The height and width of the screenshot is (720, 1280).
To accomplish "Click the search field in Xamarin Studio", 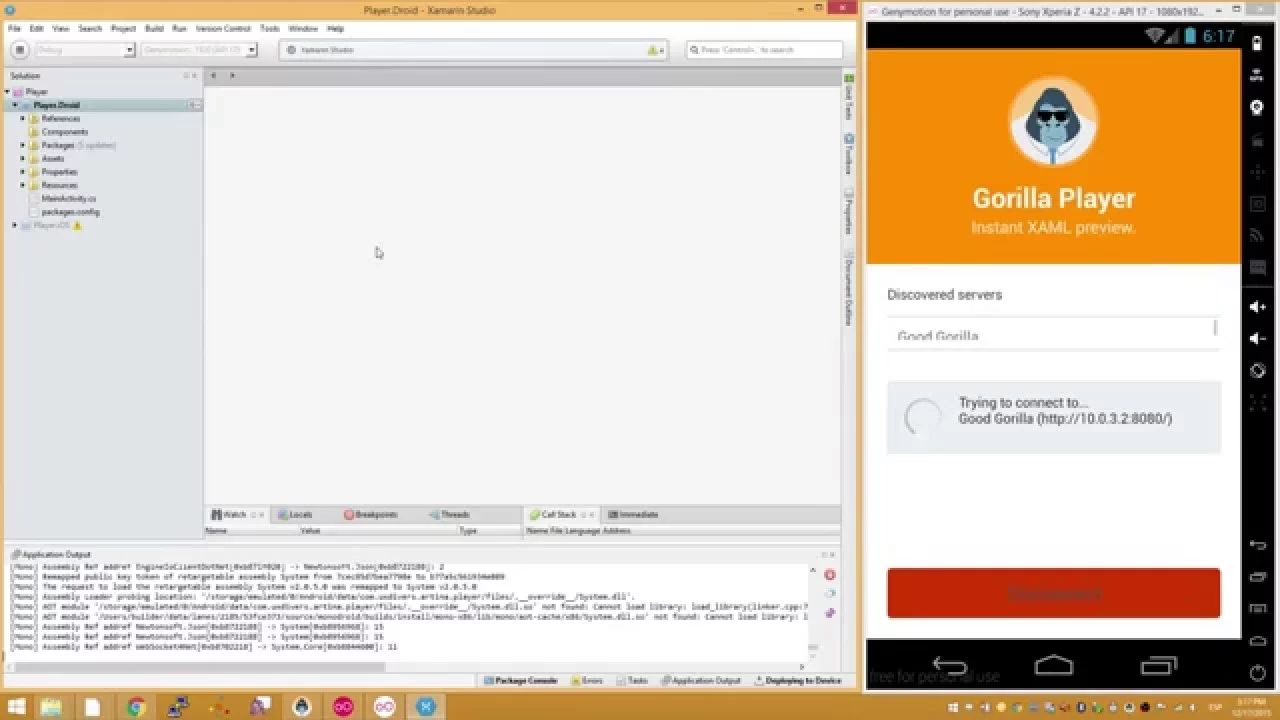I will (765, 49).
